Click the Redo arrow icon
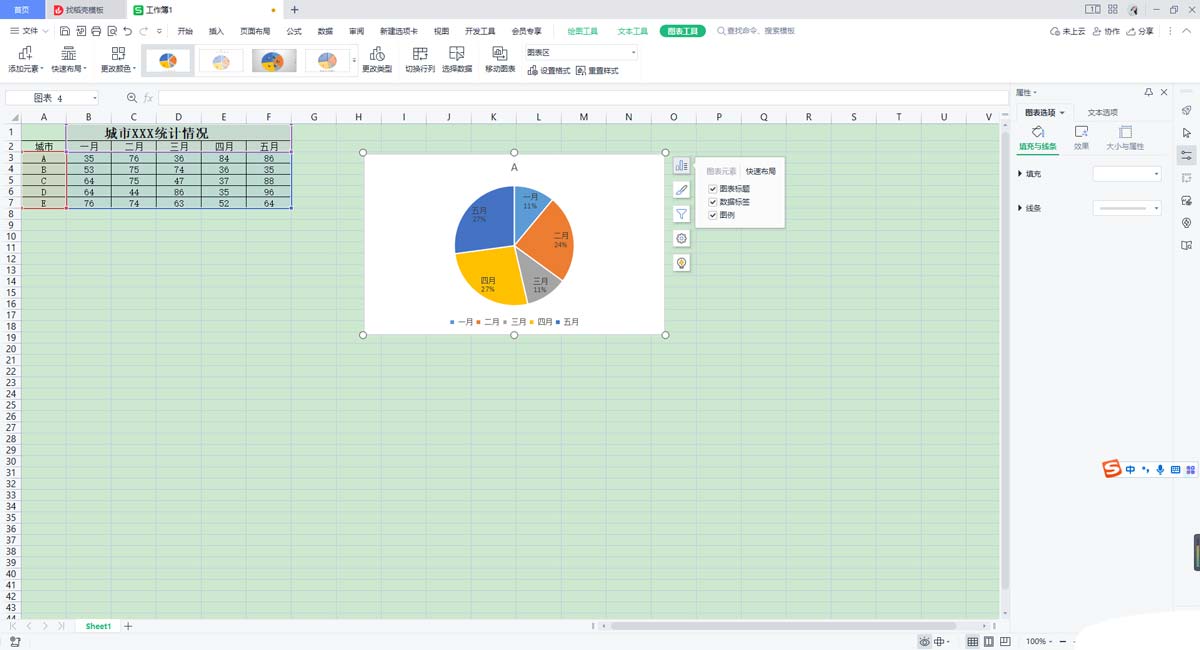 144,31
